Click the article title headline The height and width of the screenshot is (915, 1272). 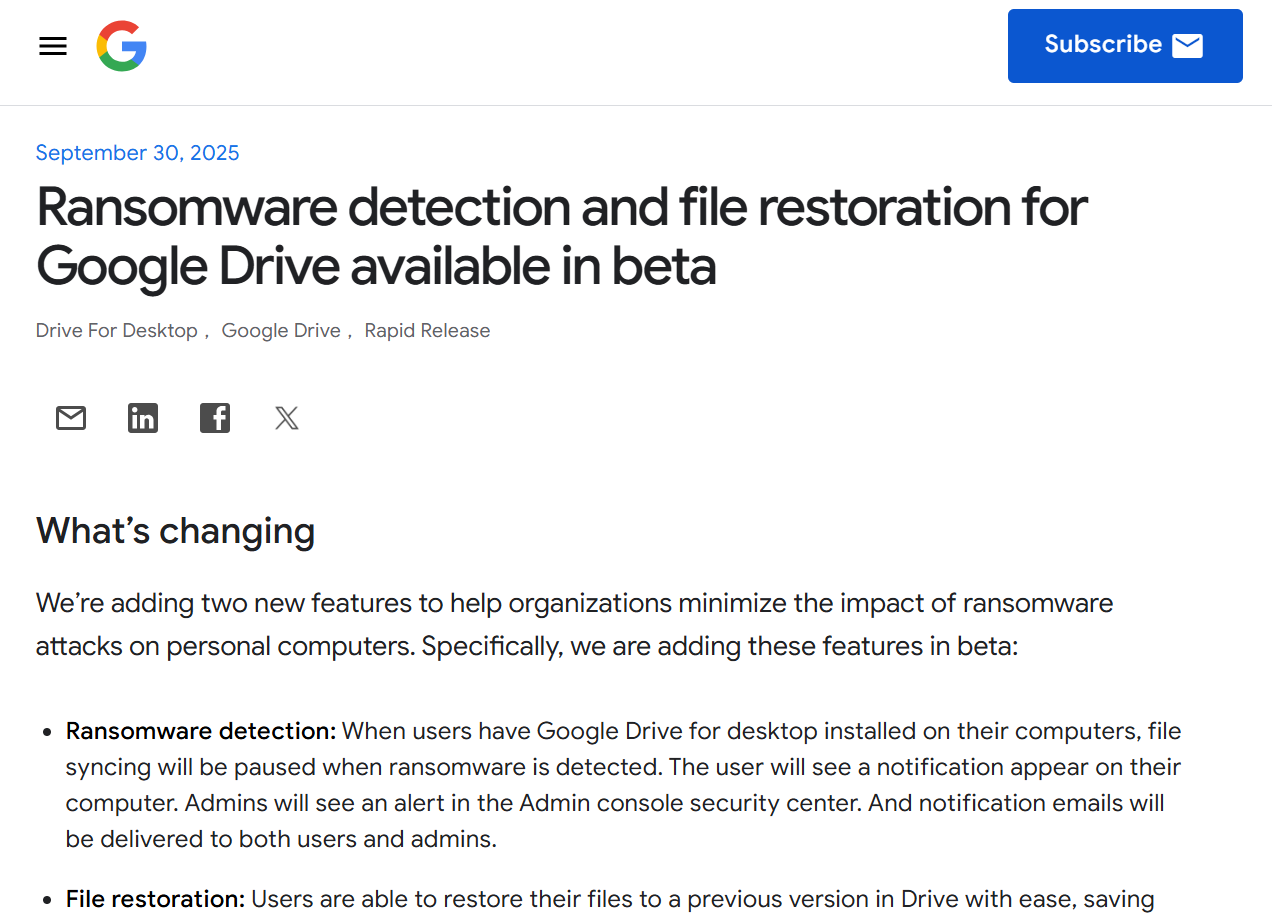(560, 237)
